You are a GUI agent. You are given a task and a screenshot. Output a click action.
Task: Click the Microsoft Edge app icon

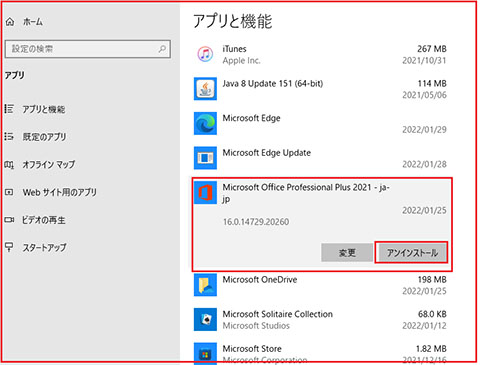point(205,123)
